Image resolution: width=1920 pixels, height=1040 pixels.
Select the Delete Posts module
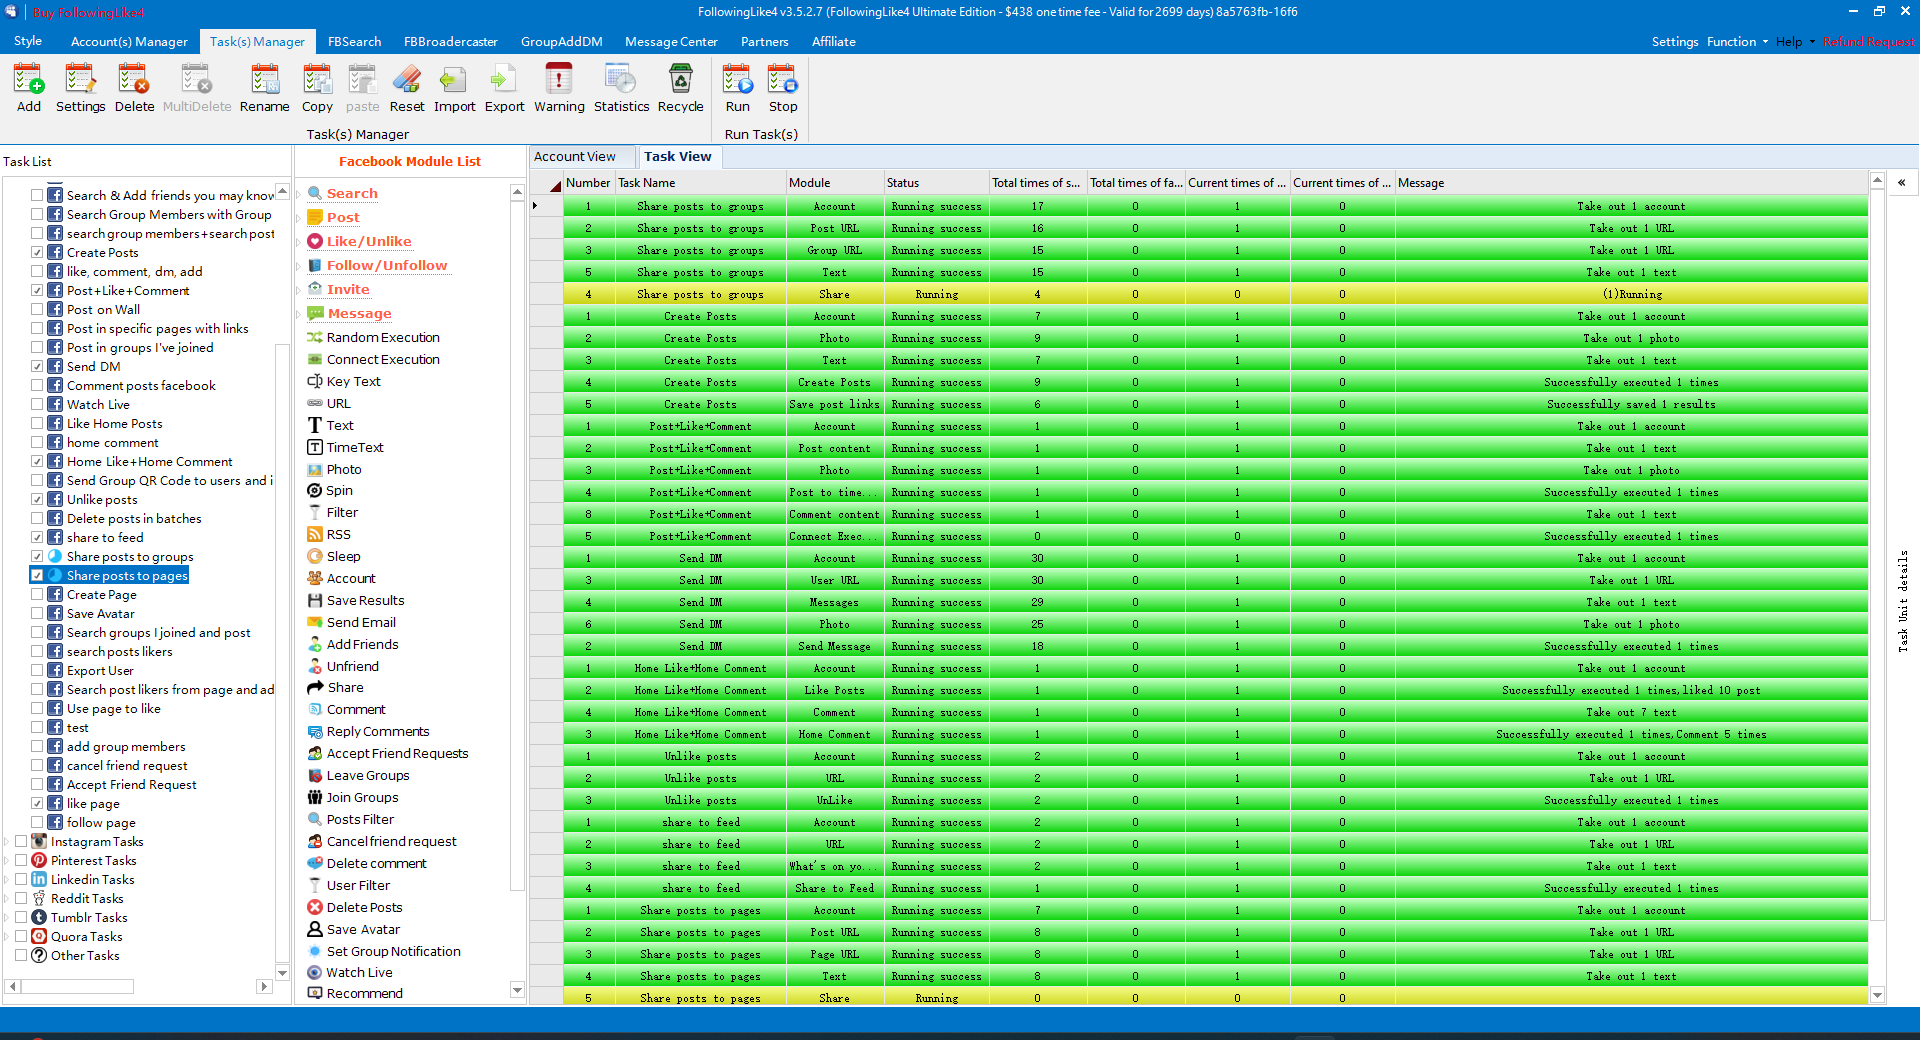click(355, 908)
